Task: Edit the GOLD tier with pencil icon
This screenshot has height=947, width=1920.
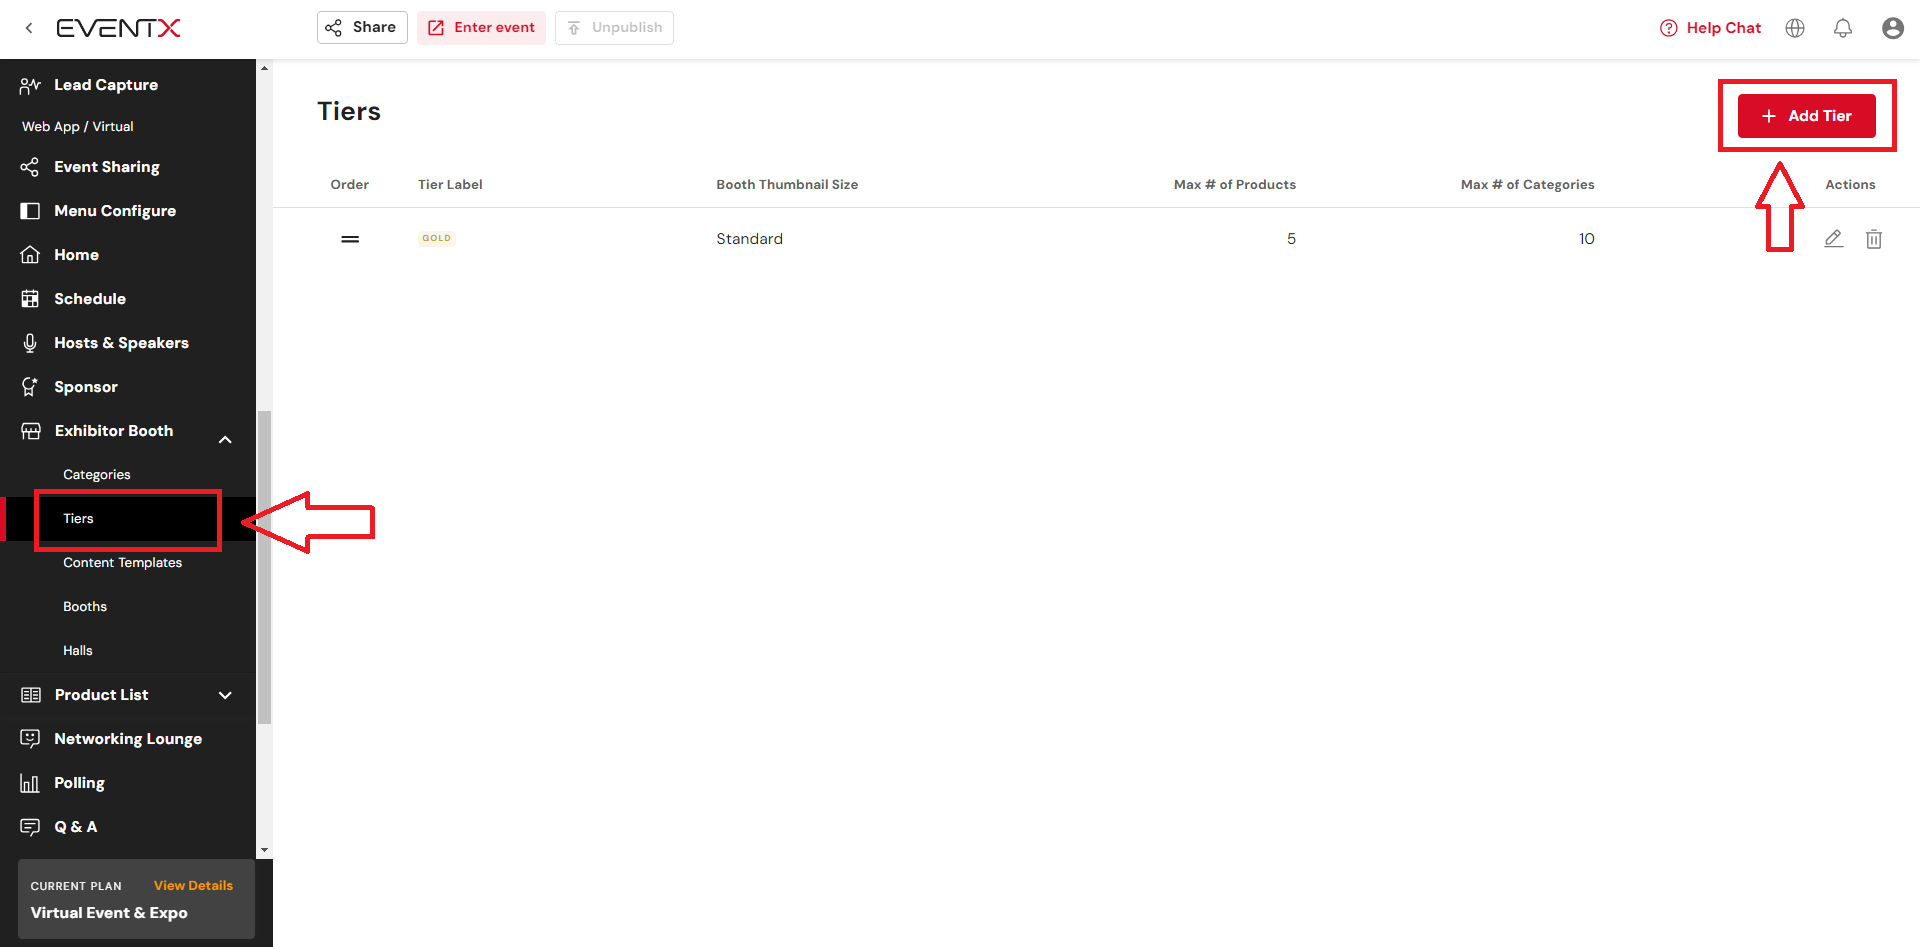Action: click(x=1833, y=239)
